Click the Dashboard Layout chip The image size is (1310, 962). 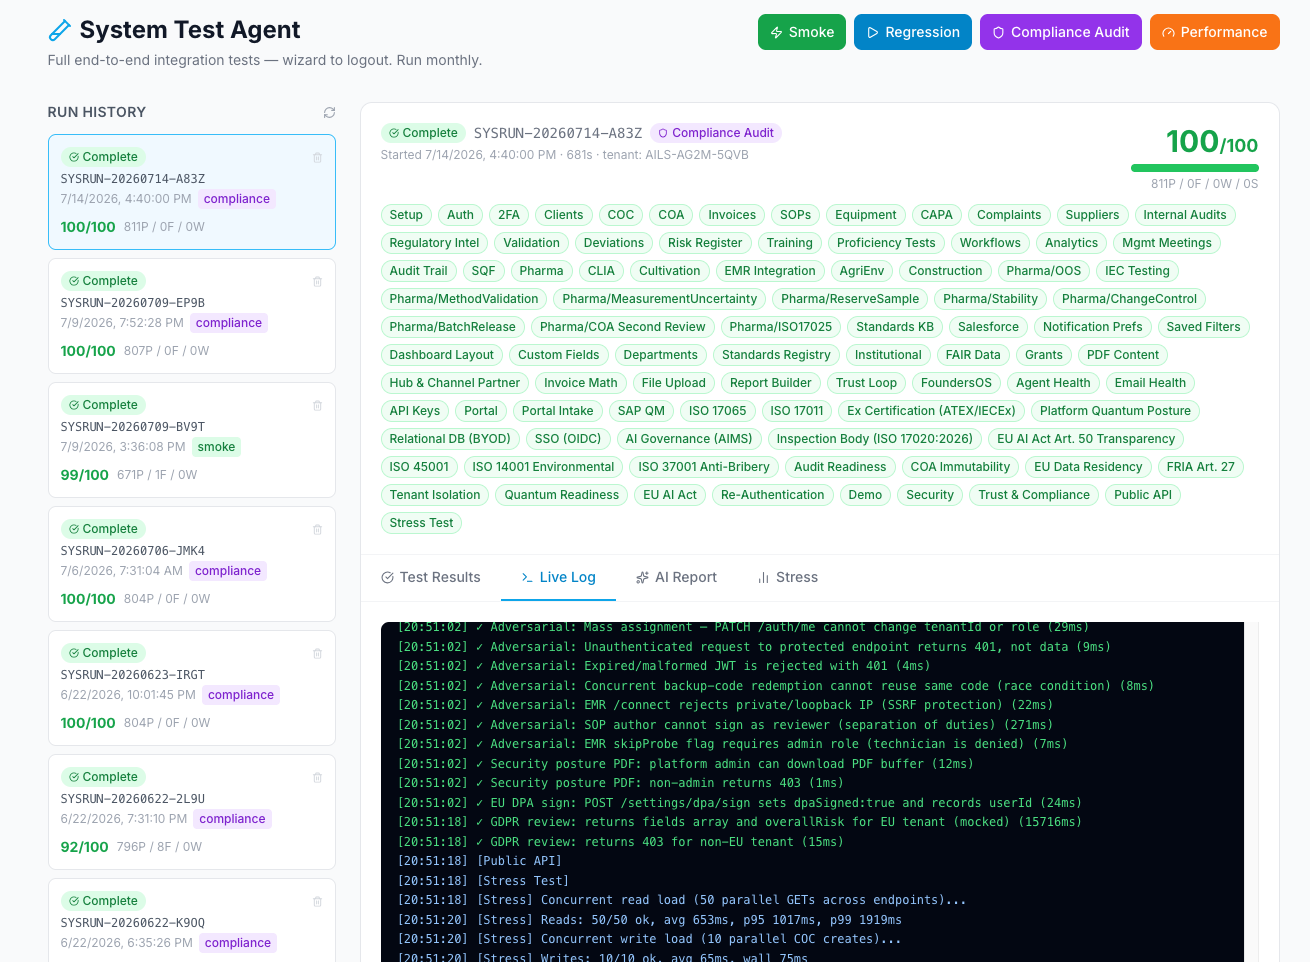[x=441, y=355]
